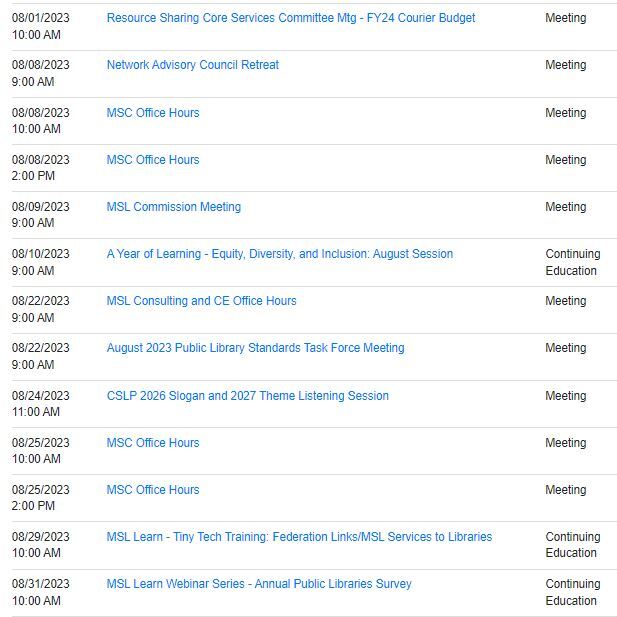Click Continuing Education label for Tiny Tech Training
This screenshot has width=617, height=617.
click(572, 545)
